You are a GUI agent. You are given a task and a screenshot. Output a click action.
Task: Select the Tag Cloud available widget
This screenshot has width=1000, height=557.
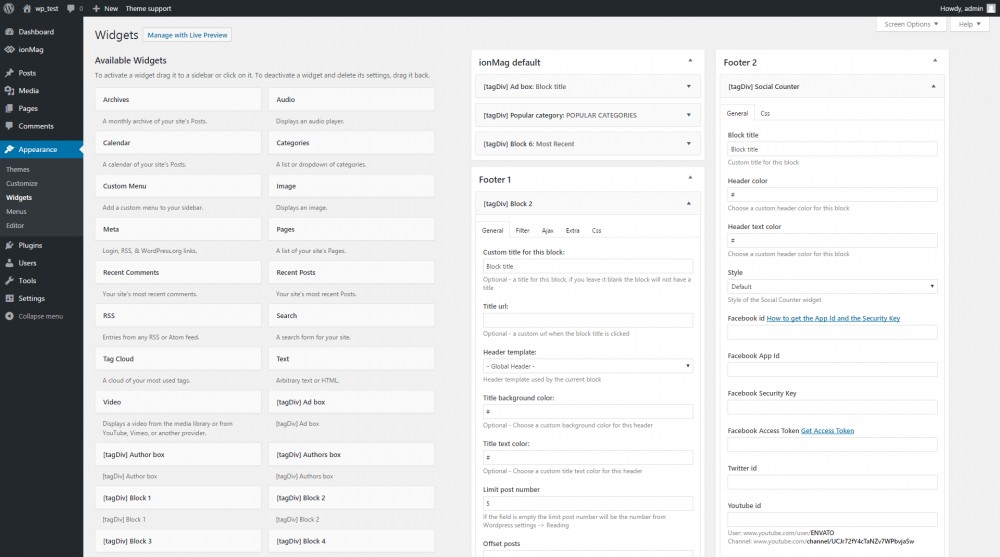[178, 359]
